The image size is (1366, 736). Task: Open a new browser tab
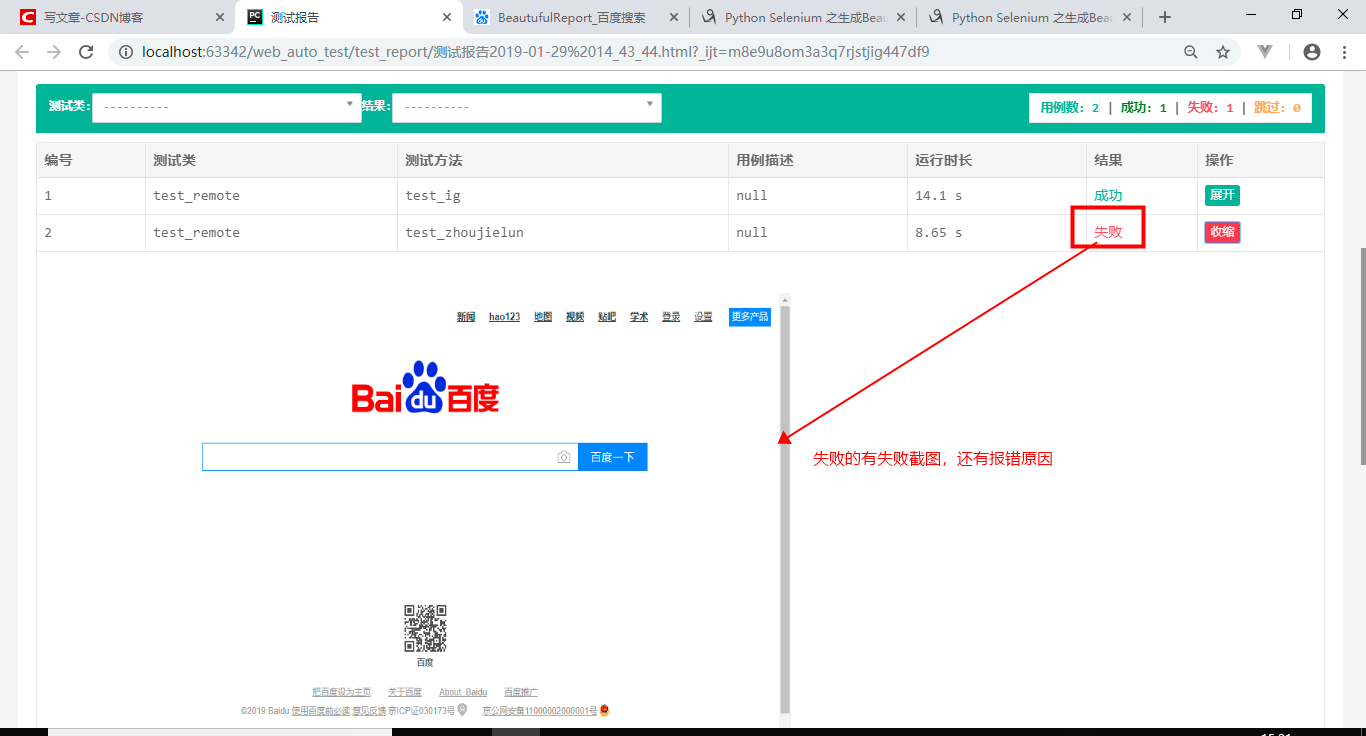(x=1164, y=17)
